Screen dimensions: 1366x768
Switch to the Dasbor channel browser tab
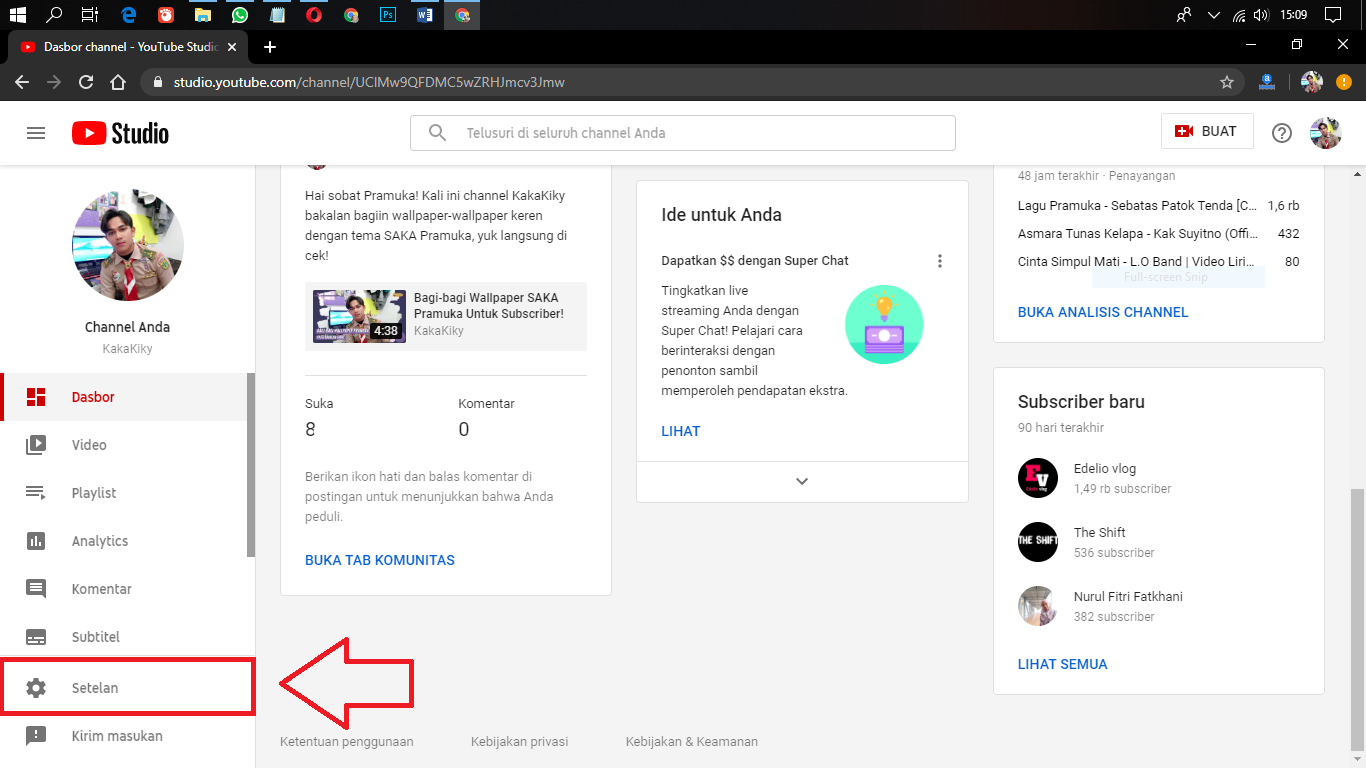click(130, 47)
